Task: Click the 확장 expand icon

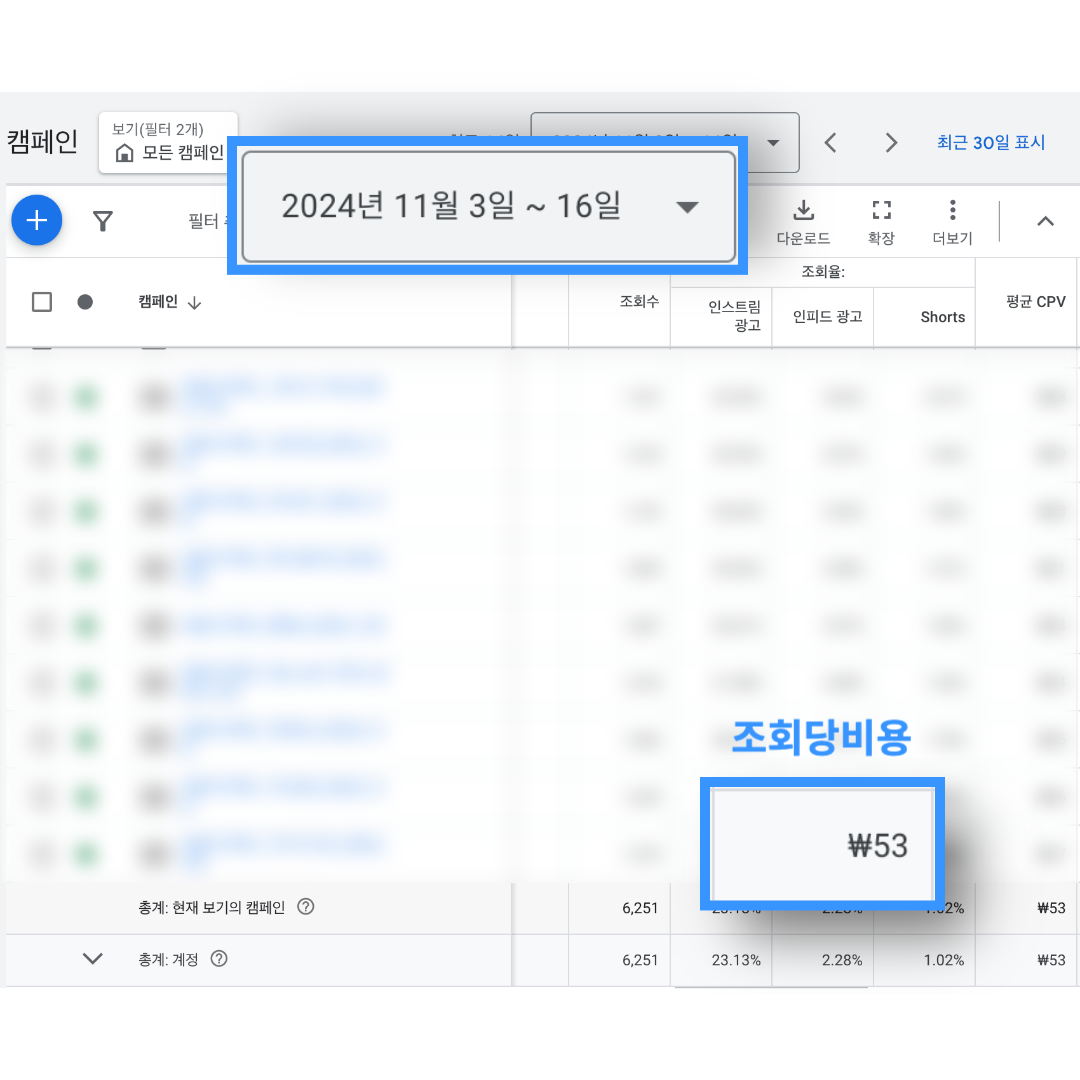Action: point(881,209)
